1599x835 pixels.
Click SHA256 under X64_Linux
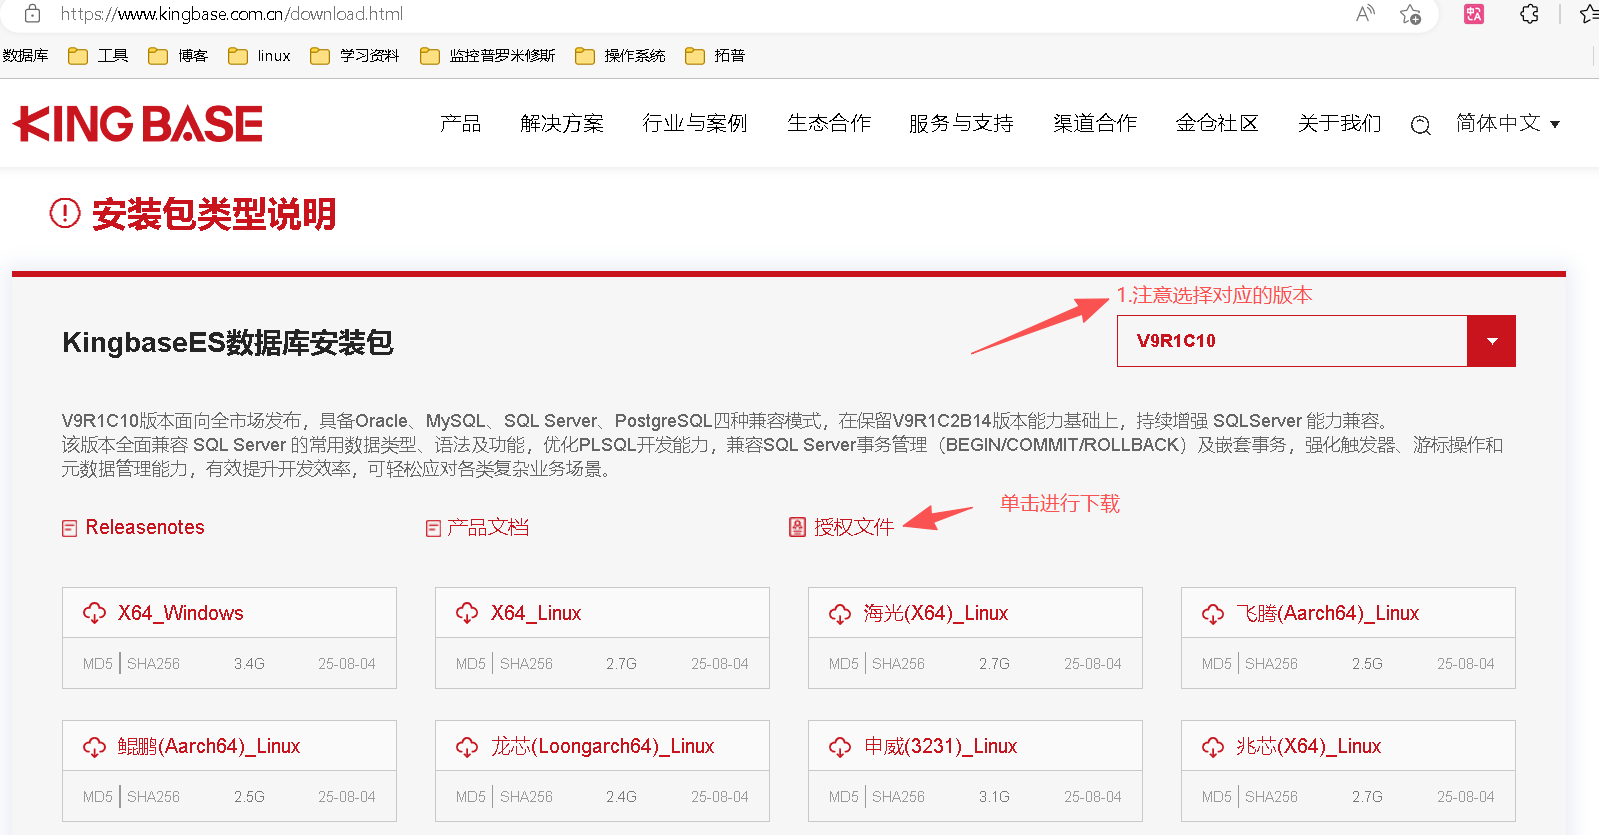(527, 664)
